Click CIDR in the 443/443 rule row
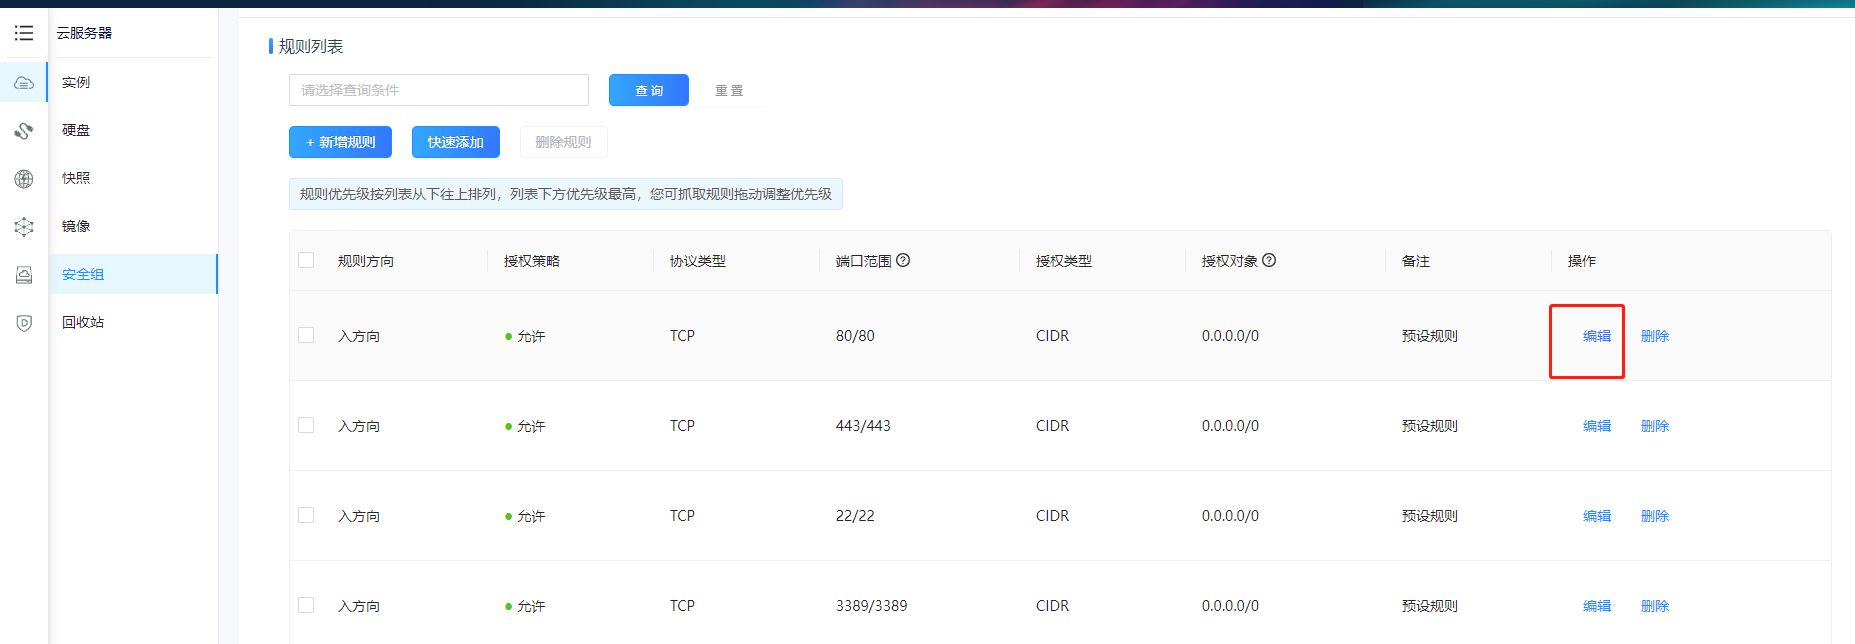The height and width of the screenshot is (644, 1855). (1052, 426)
